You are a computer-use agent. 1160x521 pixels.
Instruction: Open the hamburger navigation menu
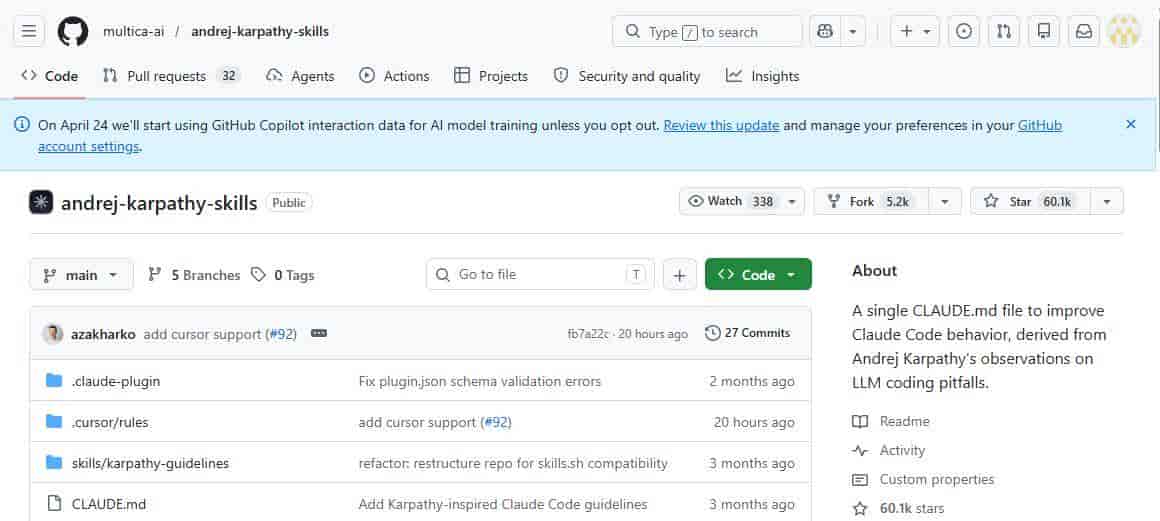(28, 31)
